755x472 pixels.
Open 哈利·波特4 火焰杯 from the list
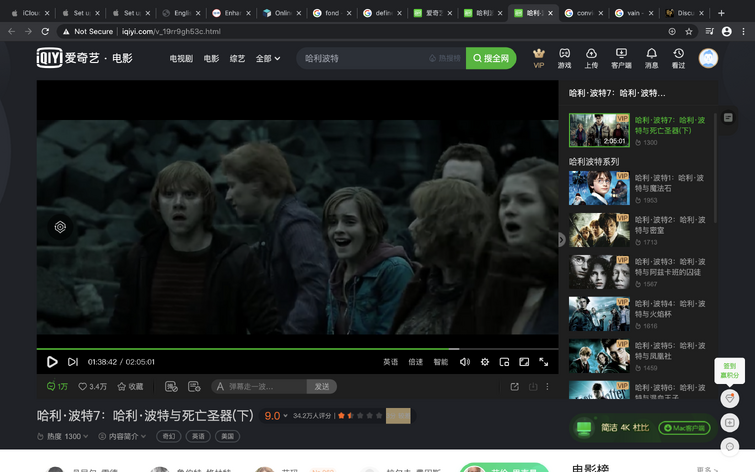(637, 314)
